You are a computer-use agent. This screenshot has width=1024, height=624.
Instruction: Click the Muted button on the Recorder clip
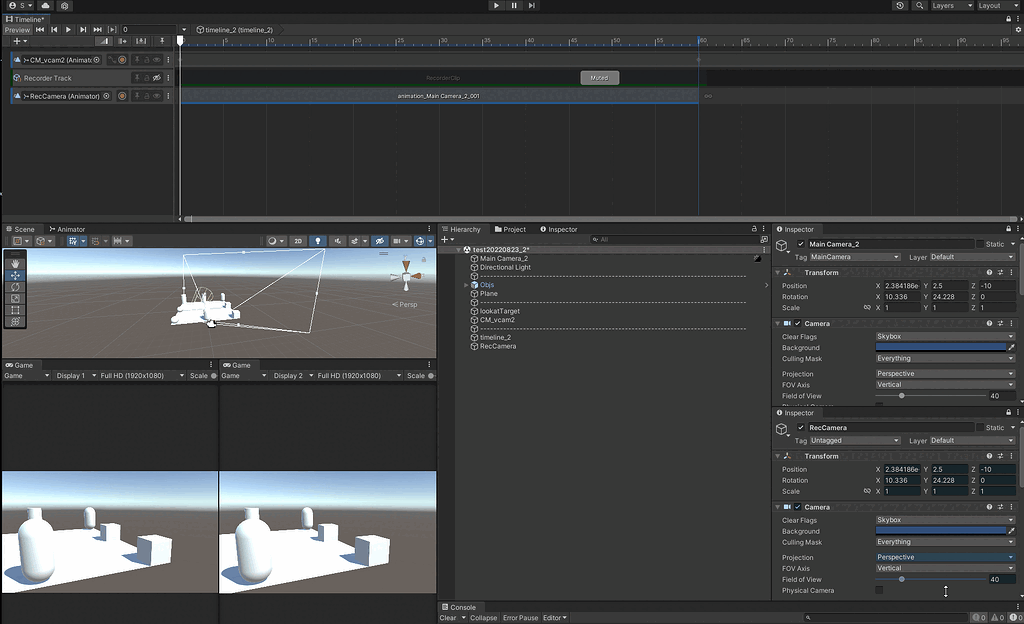[599, 77]
